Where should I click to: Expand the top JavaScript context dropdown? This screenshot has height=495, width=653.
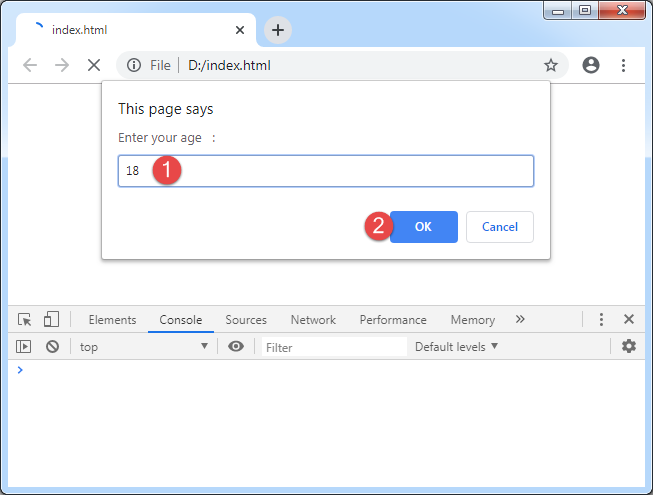143,347
